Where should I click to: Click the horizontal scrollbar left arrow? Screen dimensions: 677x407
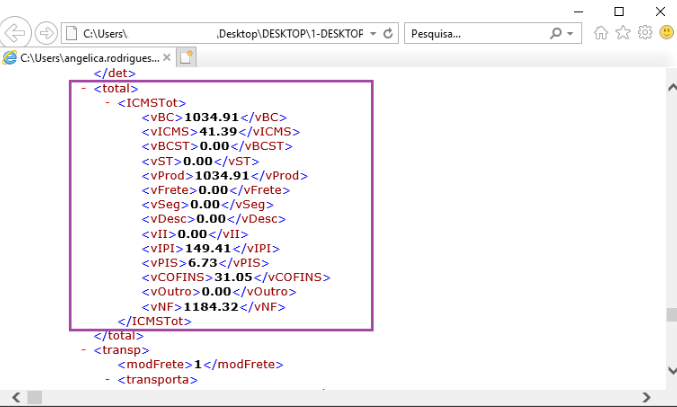pos(16,397)
